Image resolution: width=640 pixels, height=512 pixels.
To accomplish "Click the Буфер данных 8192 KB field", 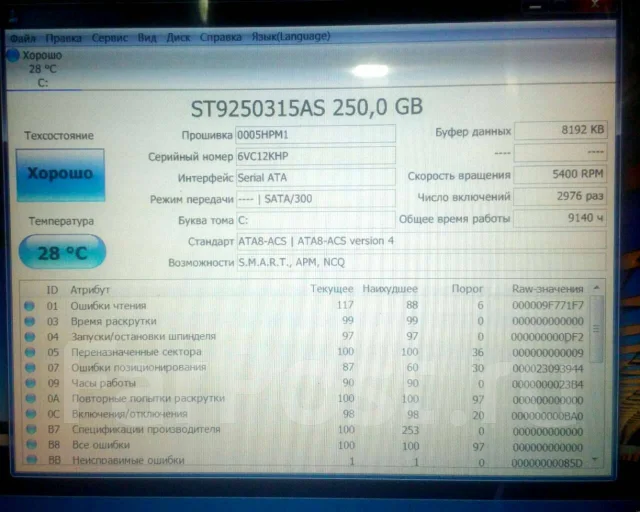I will 560,130.
